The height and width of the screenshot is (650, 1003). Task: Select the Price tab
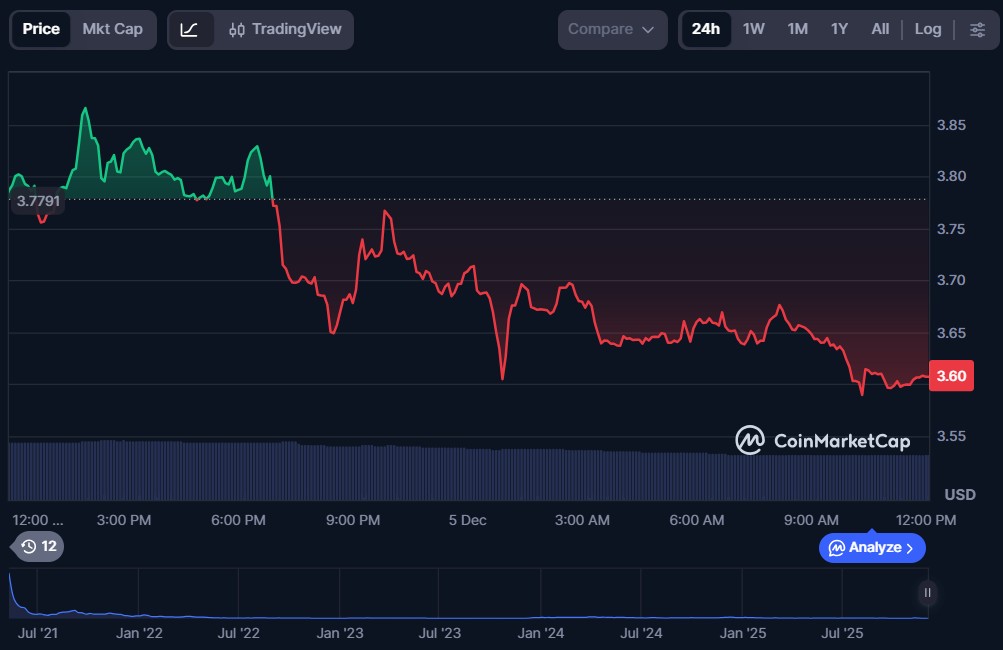point(41,29)
